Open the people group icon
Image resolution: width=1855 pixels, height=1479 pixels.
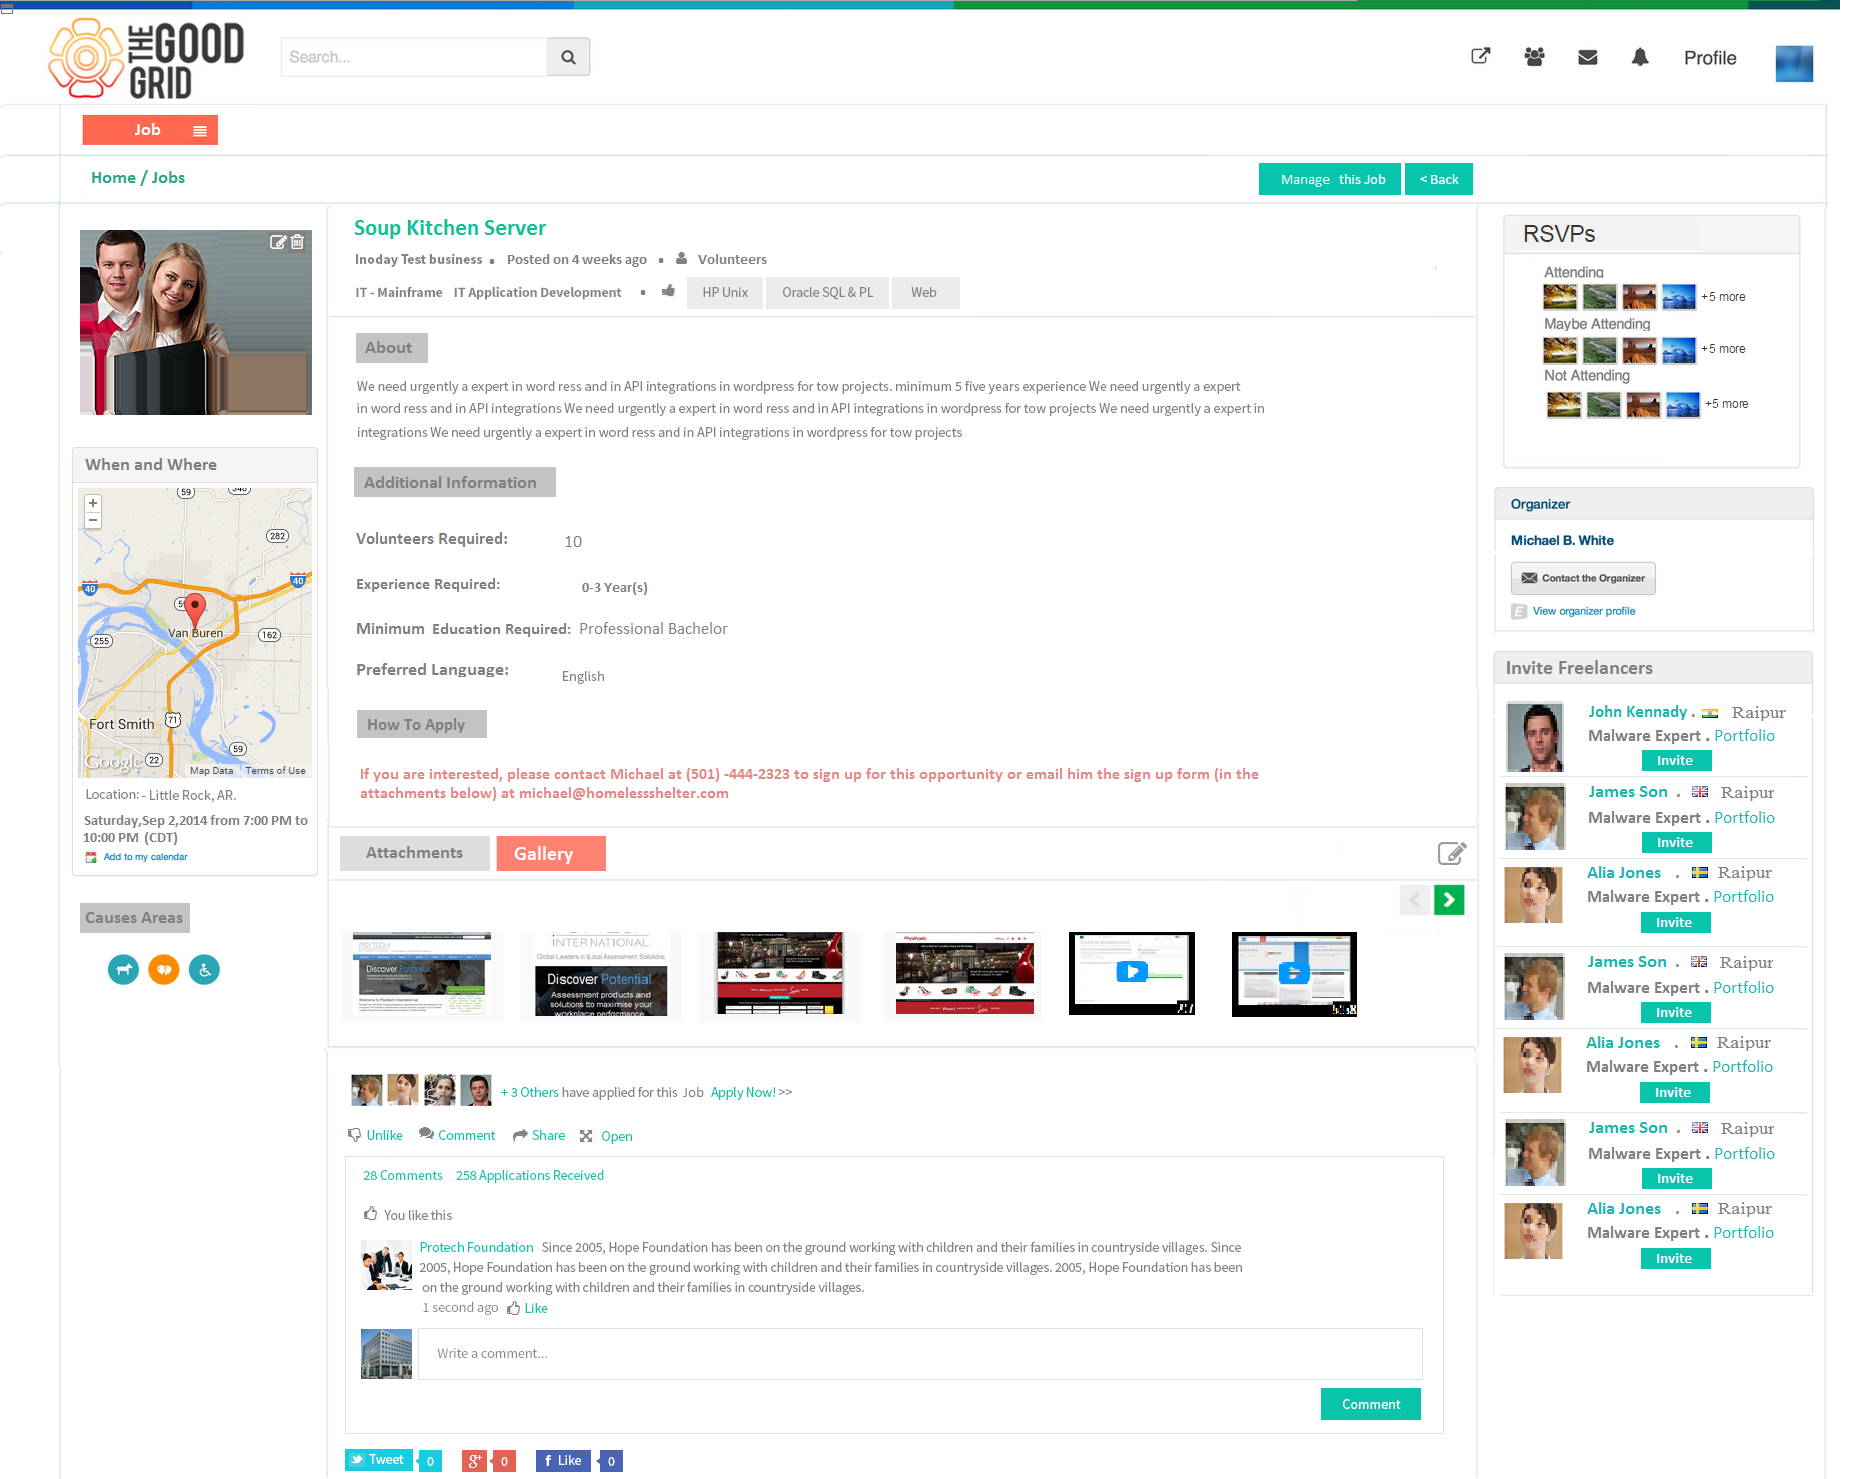[x=1534, y=57]
